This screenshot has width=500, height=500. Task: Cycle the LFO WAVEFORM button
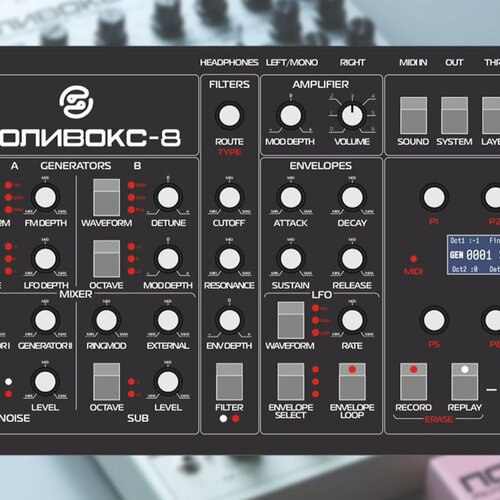coord(291,320)
